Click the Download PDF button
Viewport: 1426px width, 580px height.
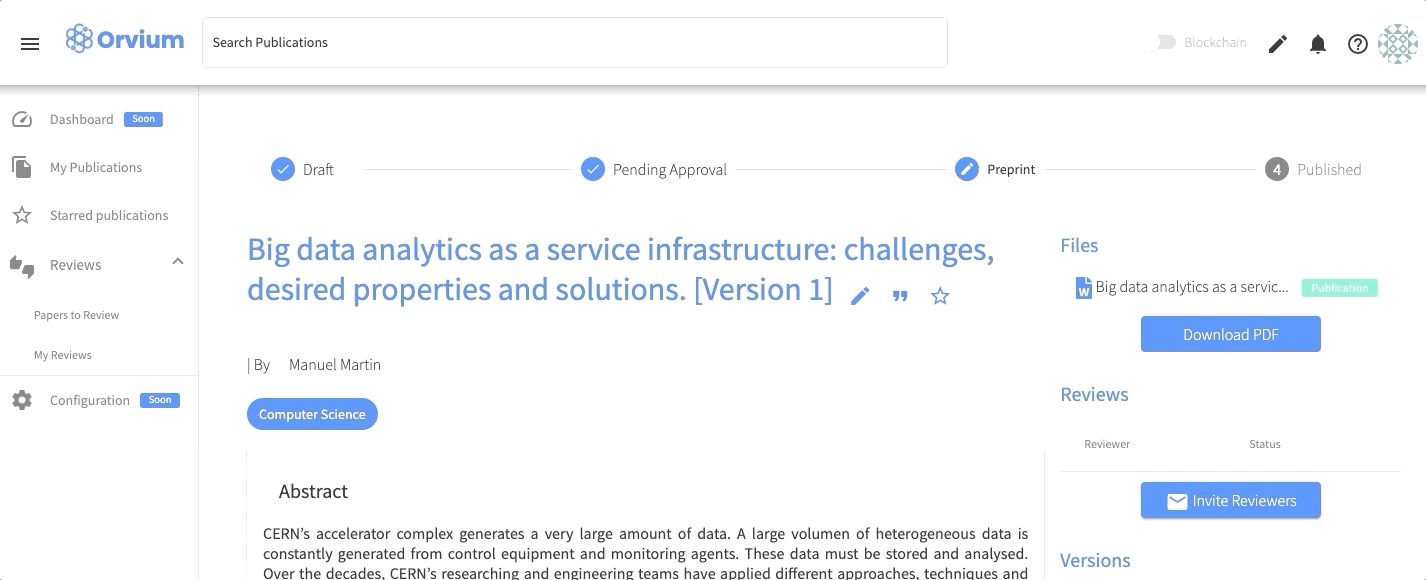pyautogui.click(x=1230, y=334)
